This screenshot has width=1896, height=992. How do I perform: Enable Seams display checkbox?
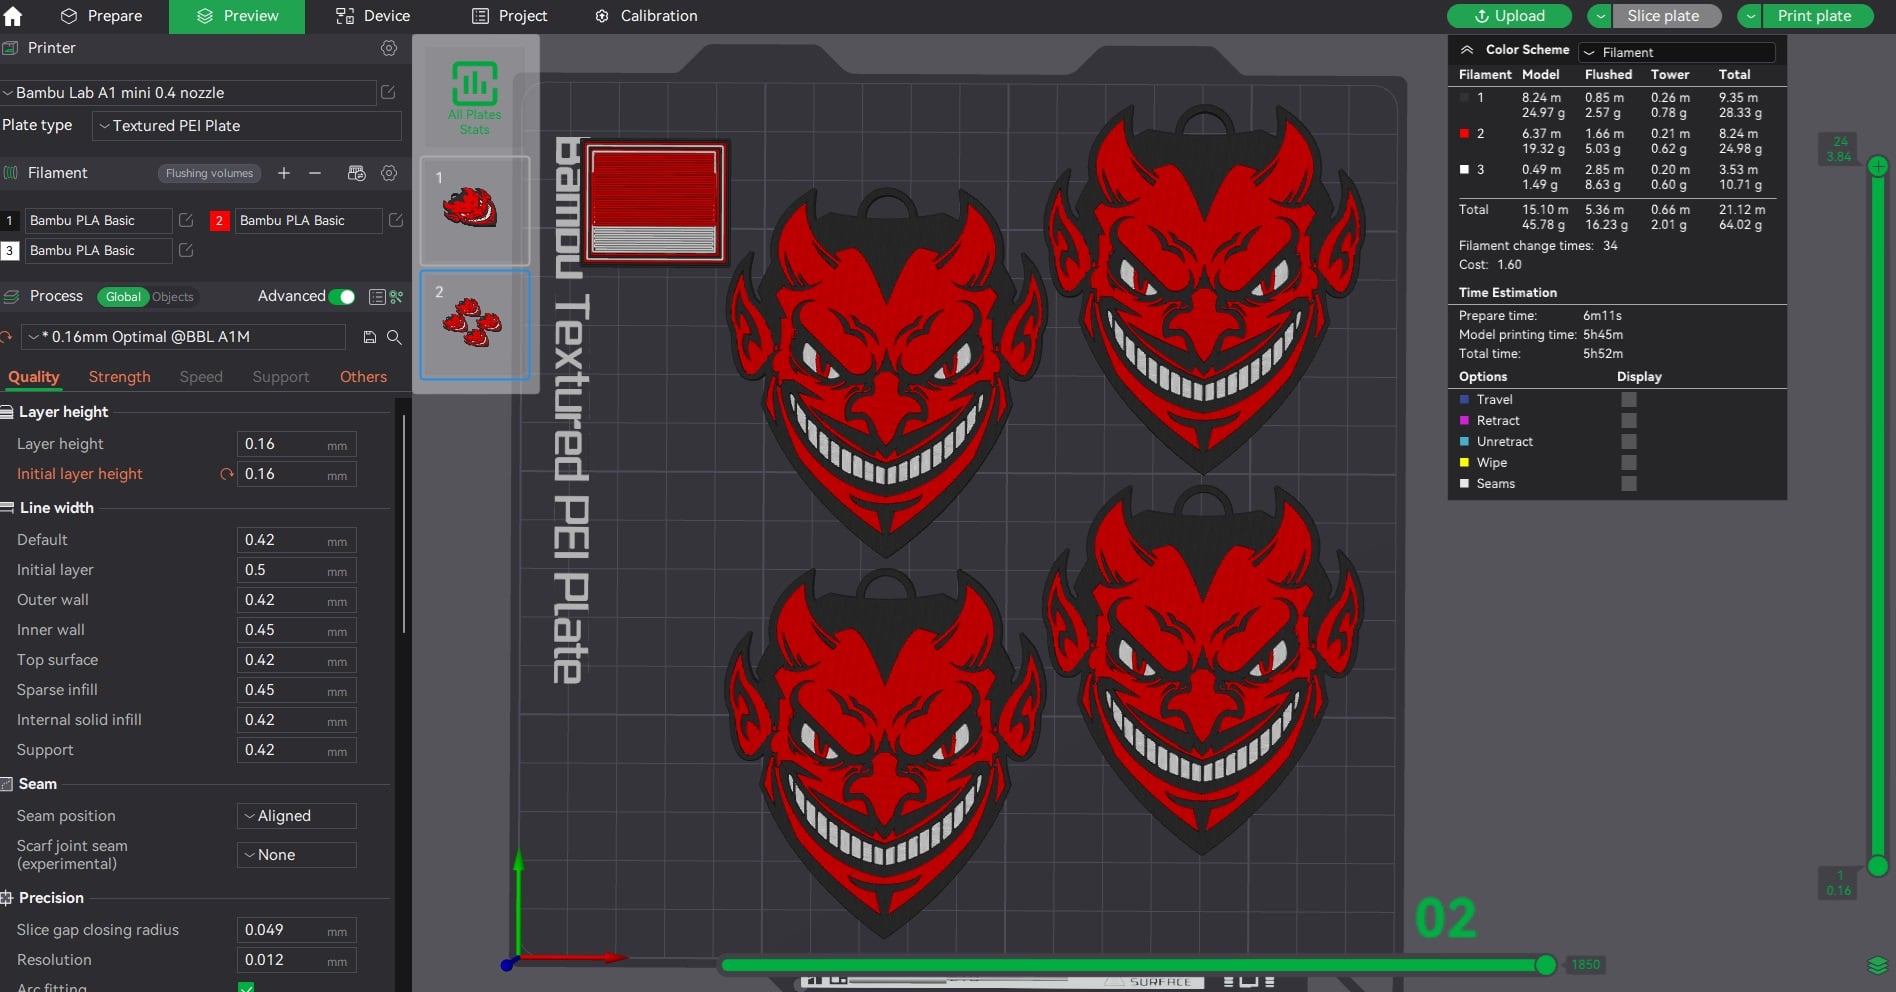click(1629, 483)
